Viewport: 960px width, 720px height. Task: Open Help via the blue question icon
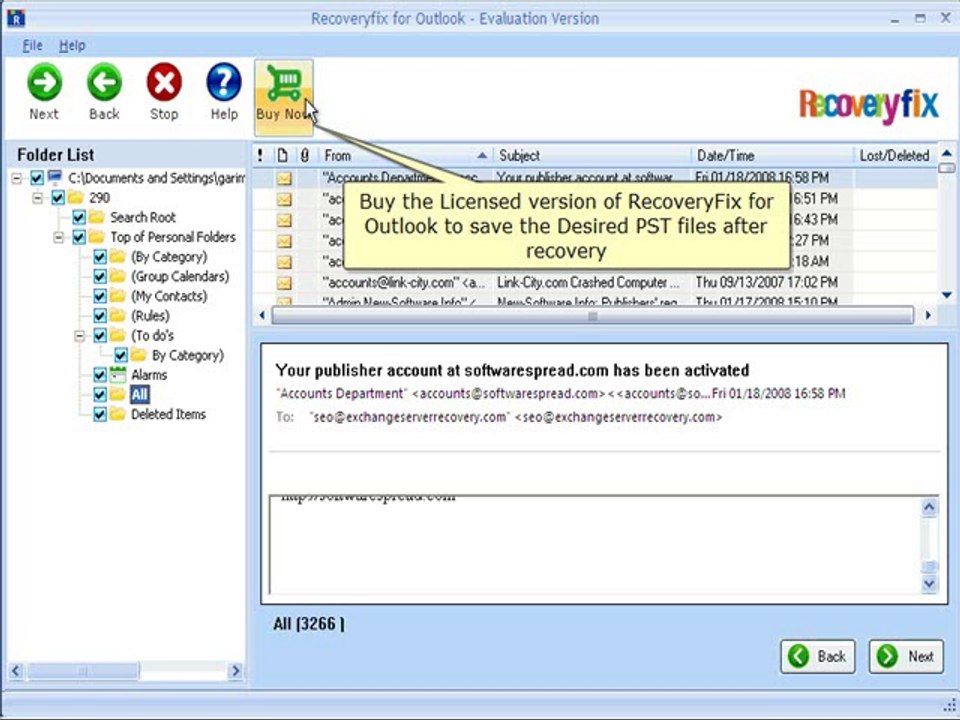click(x=223, y=81)
